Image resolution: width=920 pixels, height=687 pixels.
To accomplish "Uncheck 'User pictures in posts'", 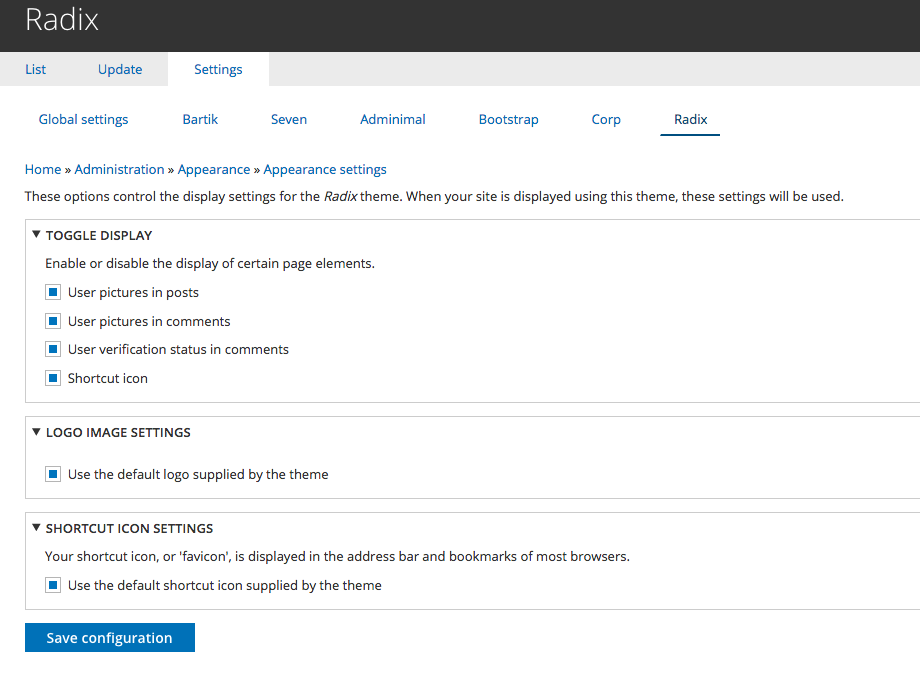I will pos(52,292).
